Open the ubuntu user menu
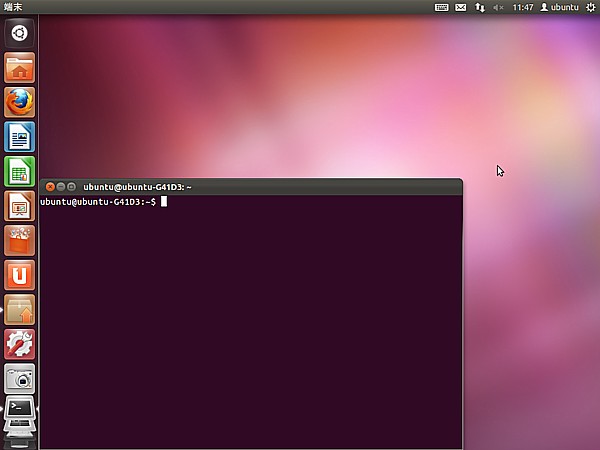The height and width of the screenshot is (450, 600). point(559,7)
